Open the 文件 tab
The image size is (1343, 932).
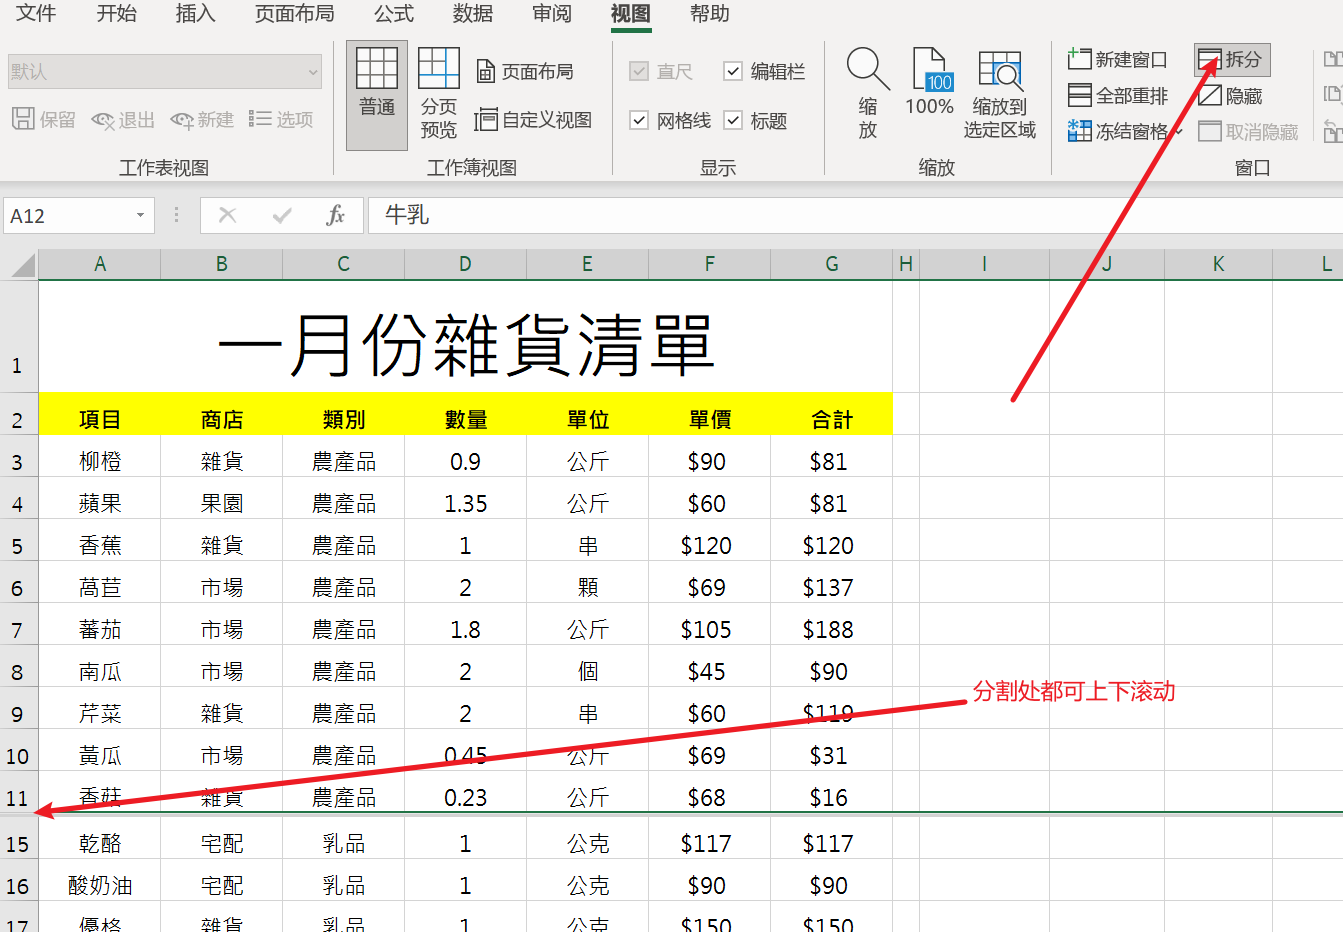[x=36, y=13]
